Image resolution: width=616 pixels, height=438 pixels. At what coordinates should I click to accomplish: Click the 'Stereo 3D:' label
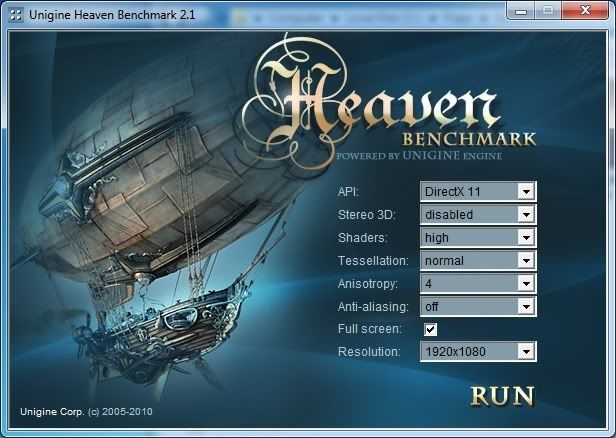[x=367, y=214]
